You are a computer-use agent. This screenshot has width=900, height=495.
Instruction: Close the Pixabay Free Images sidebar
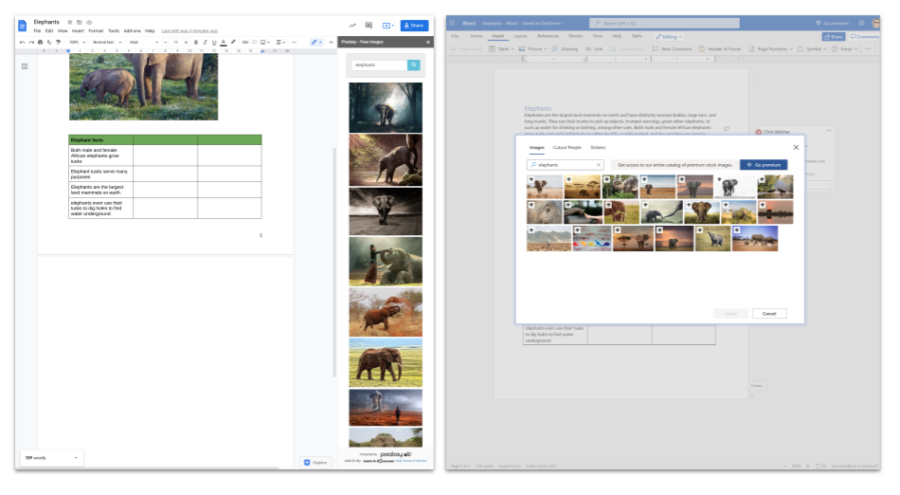[x=428, y=42]
